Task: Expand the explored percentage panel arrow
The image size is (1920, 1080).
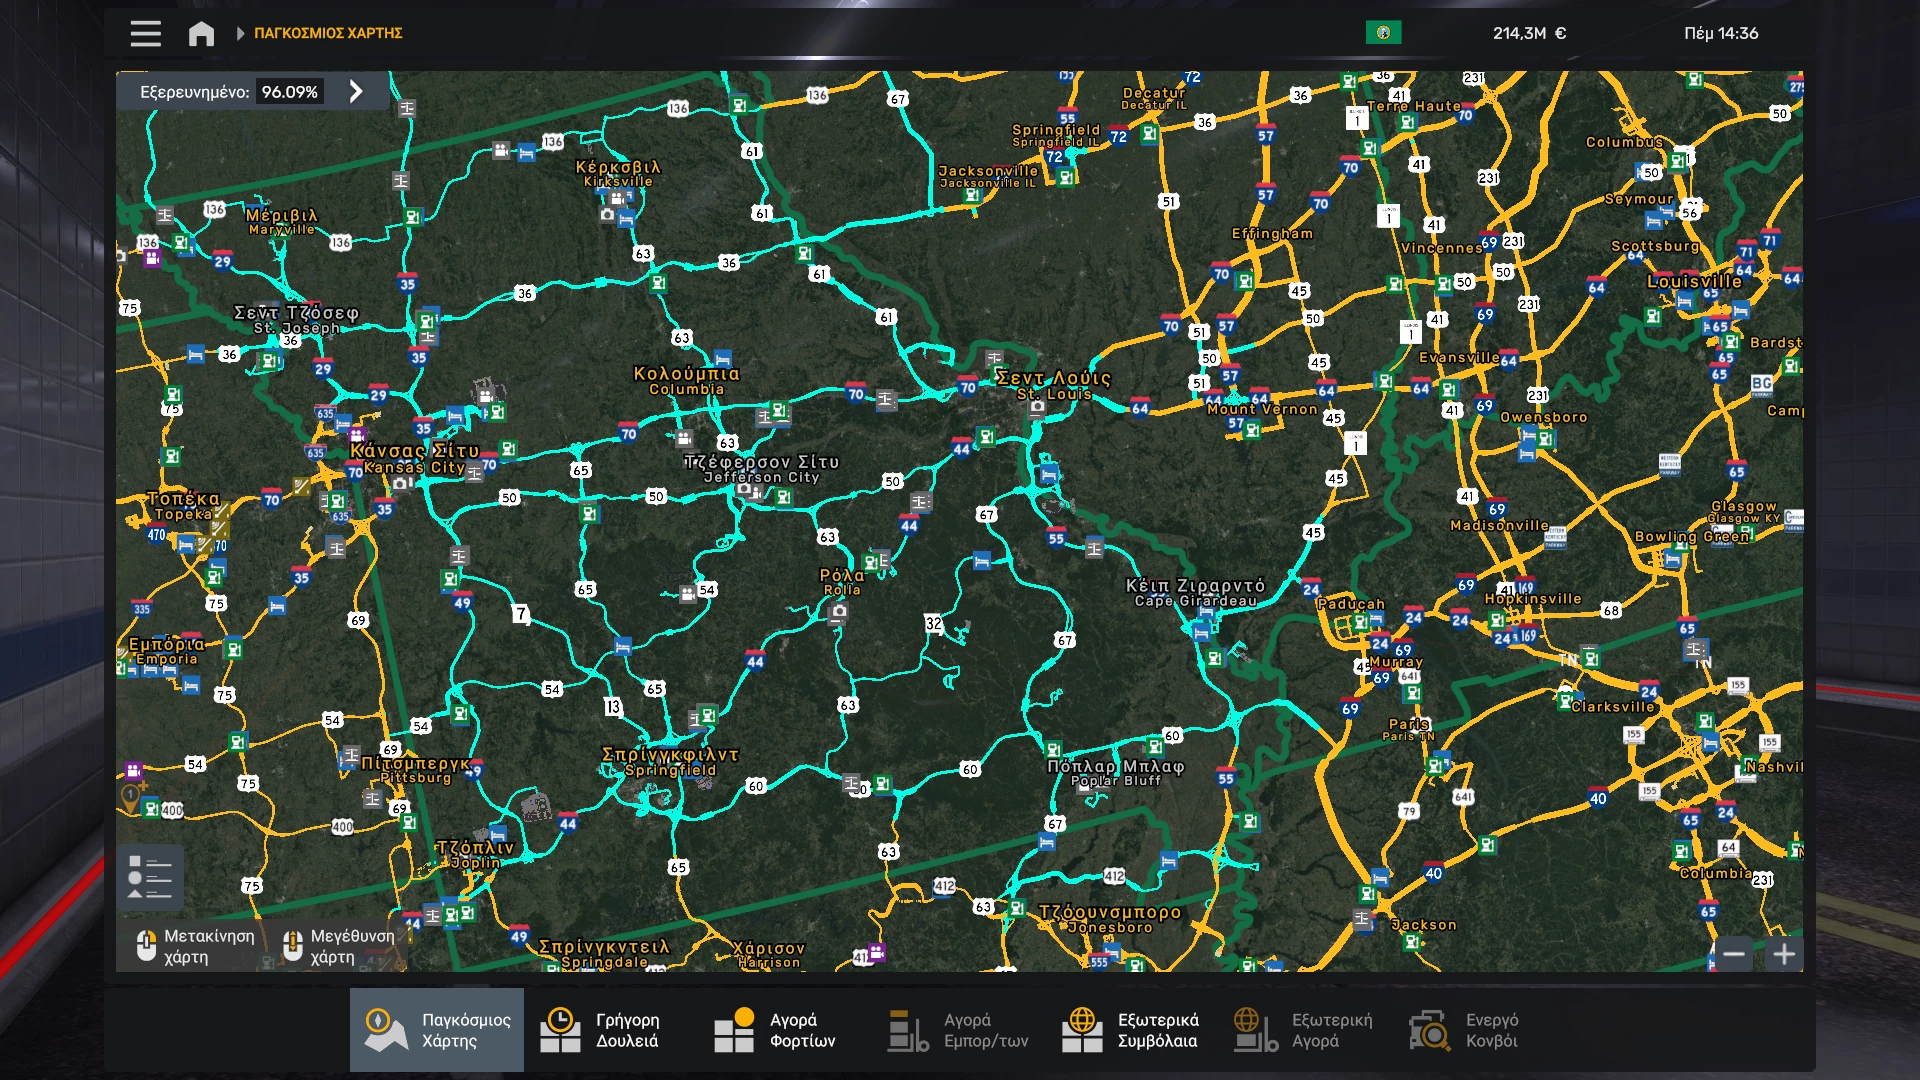Action: coord(356,92)
